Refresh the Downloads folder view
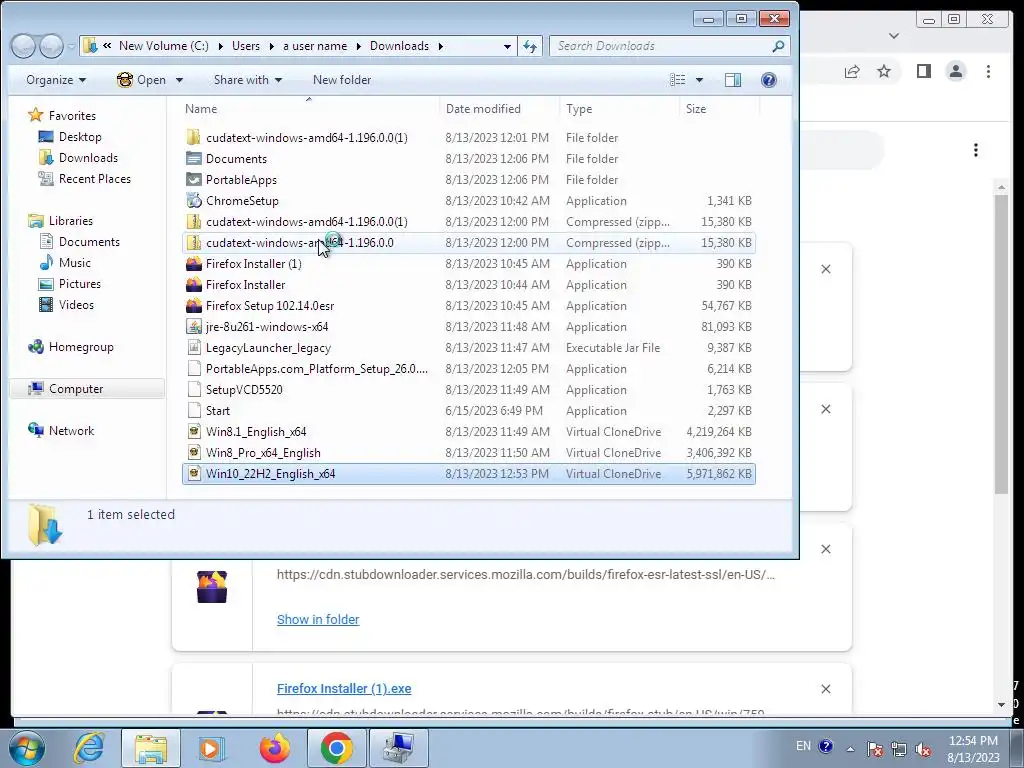 (x=530, y=46)
